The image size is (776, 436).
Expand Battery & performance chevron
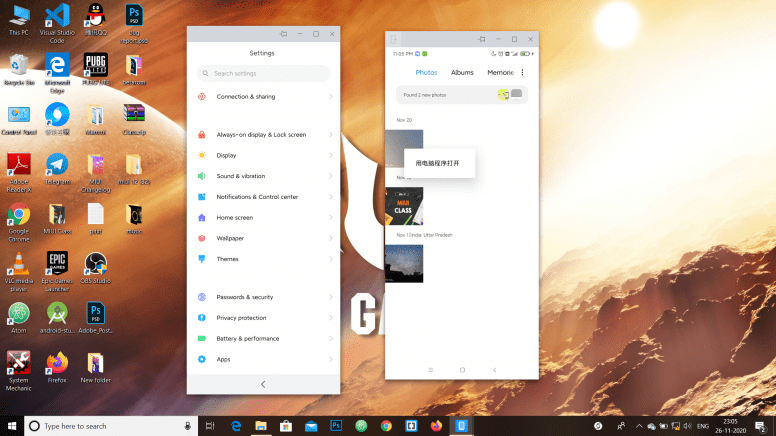331,339
